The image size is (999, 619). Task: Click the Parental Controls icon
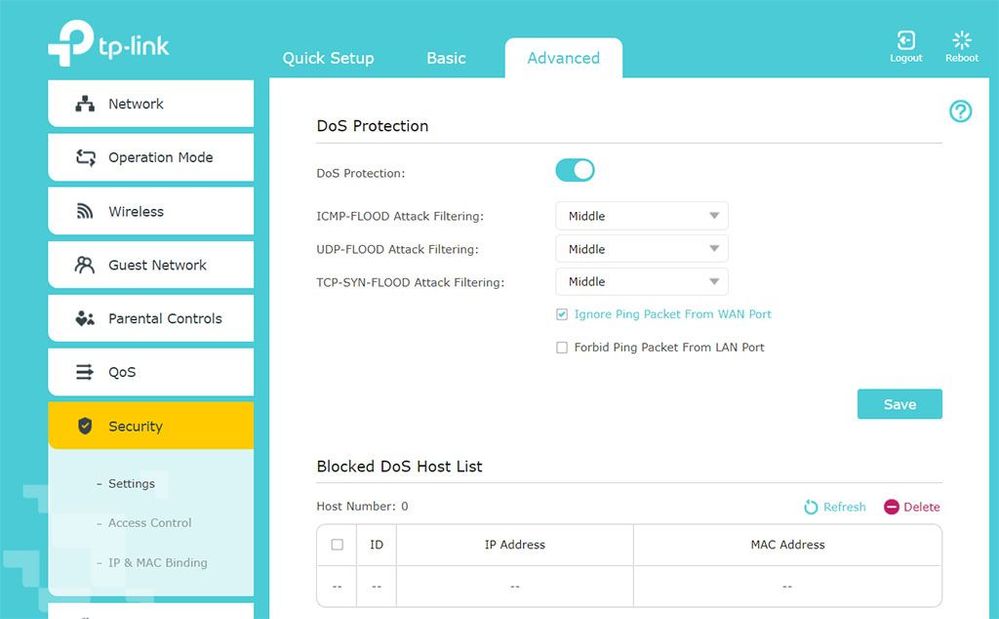(85, 318)
